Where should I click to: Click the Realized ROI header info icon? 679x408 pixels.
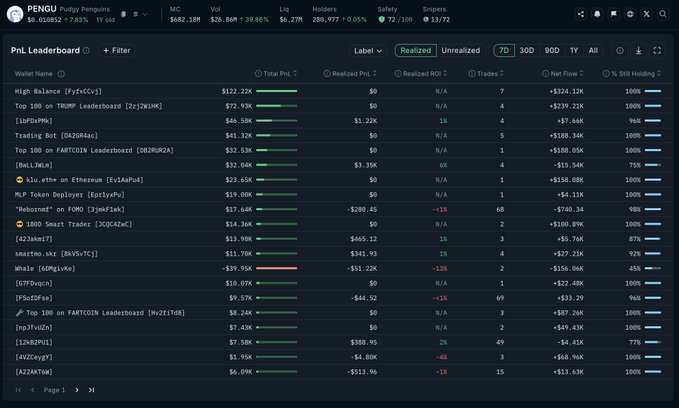tap(398, 74)
